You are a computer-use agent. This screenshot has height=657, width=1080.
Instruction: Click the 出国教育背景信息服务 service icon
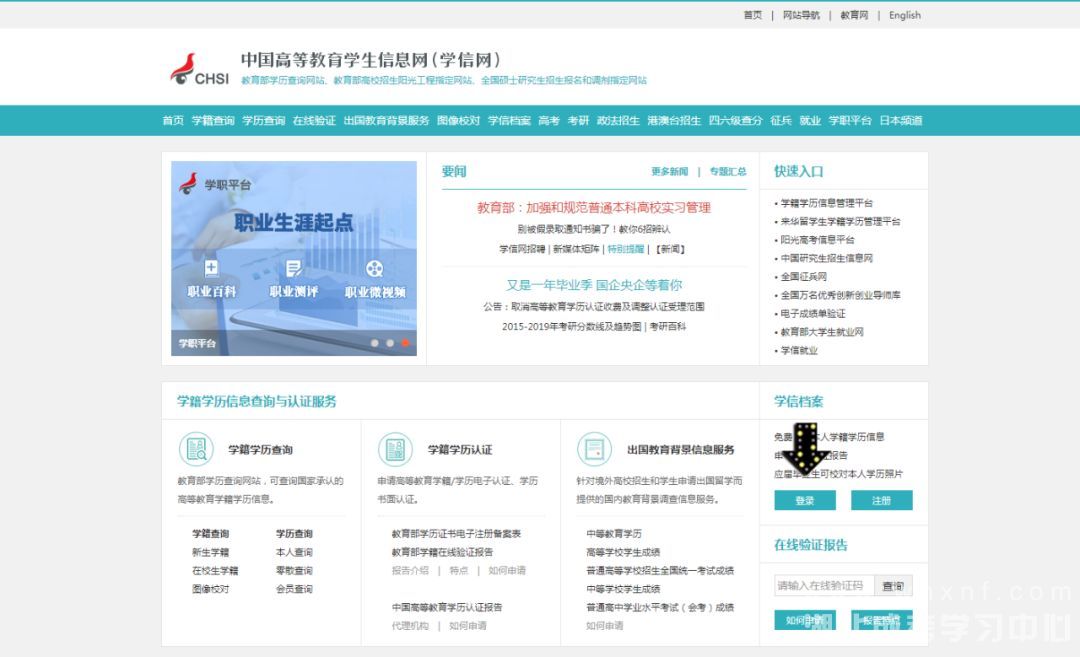tap(595, 449)
